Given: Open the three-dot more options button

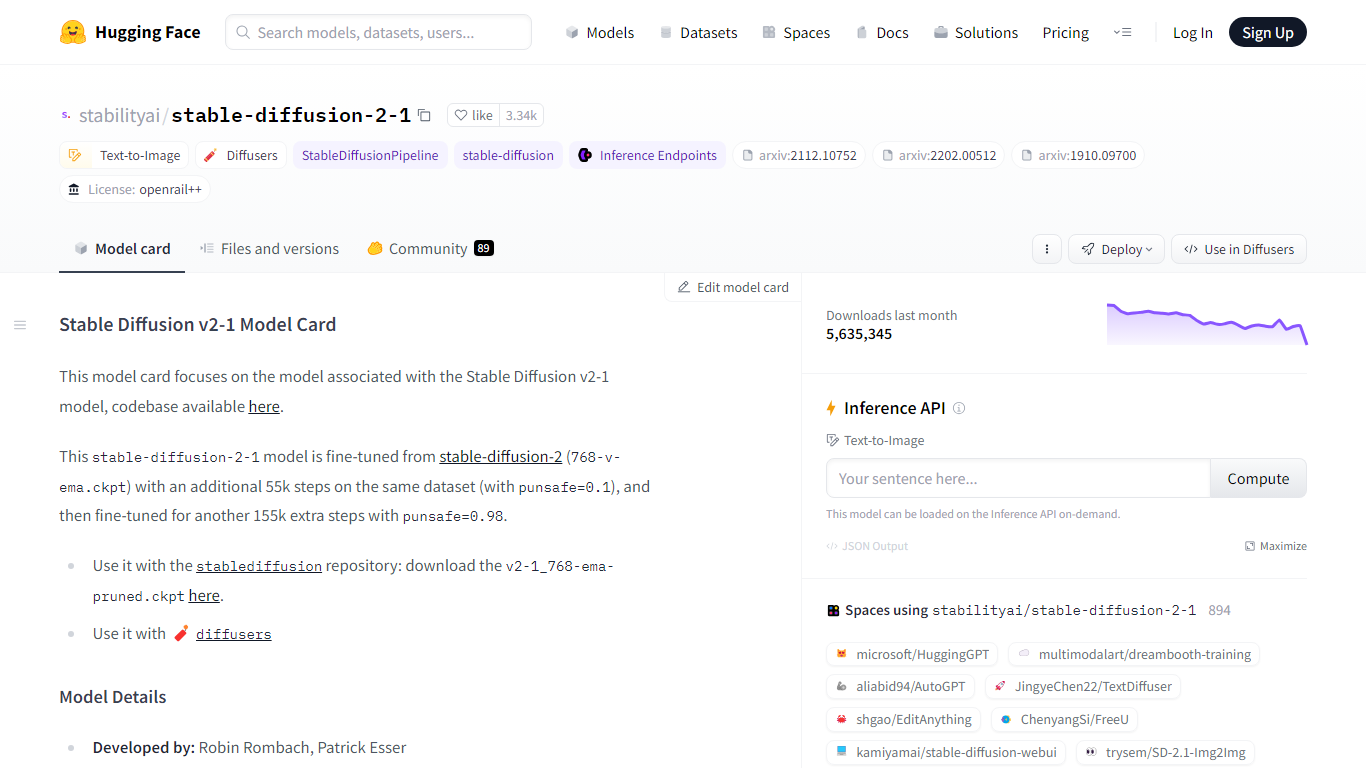Looking at the screenshot, I should [x=1046, y=249].
